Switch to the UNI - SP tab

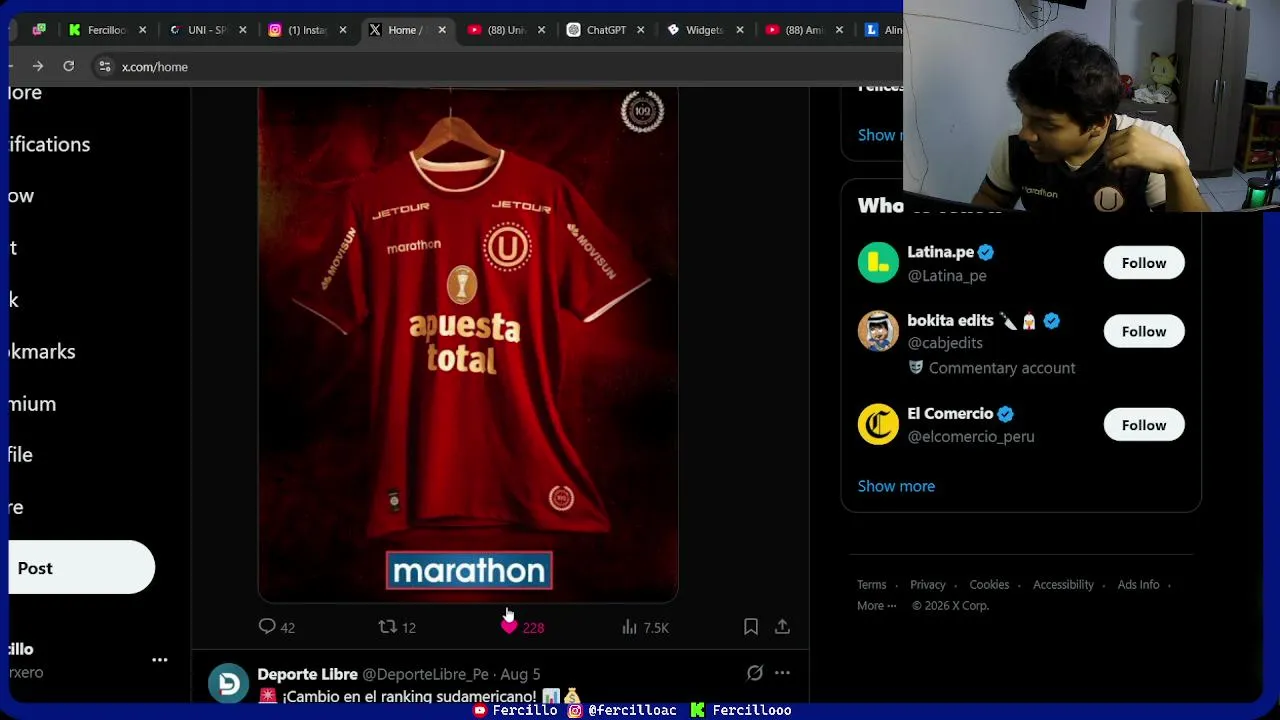point(206,30)
